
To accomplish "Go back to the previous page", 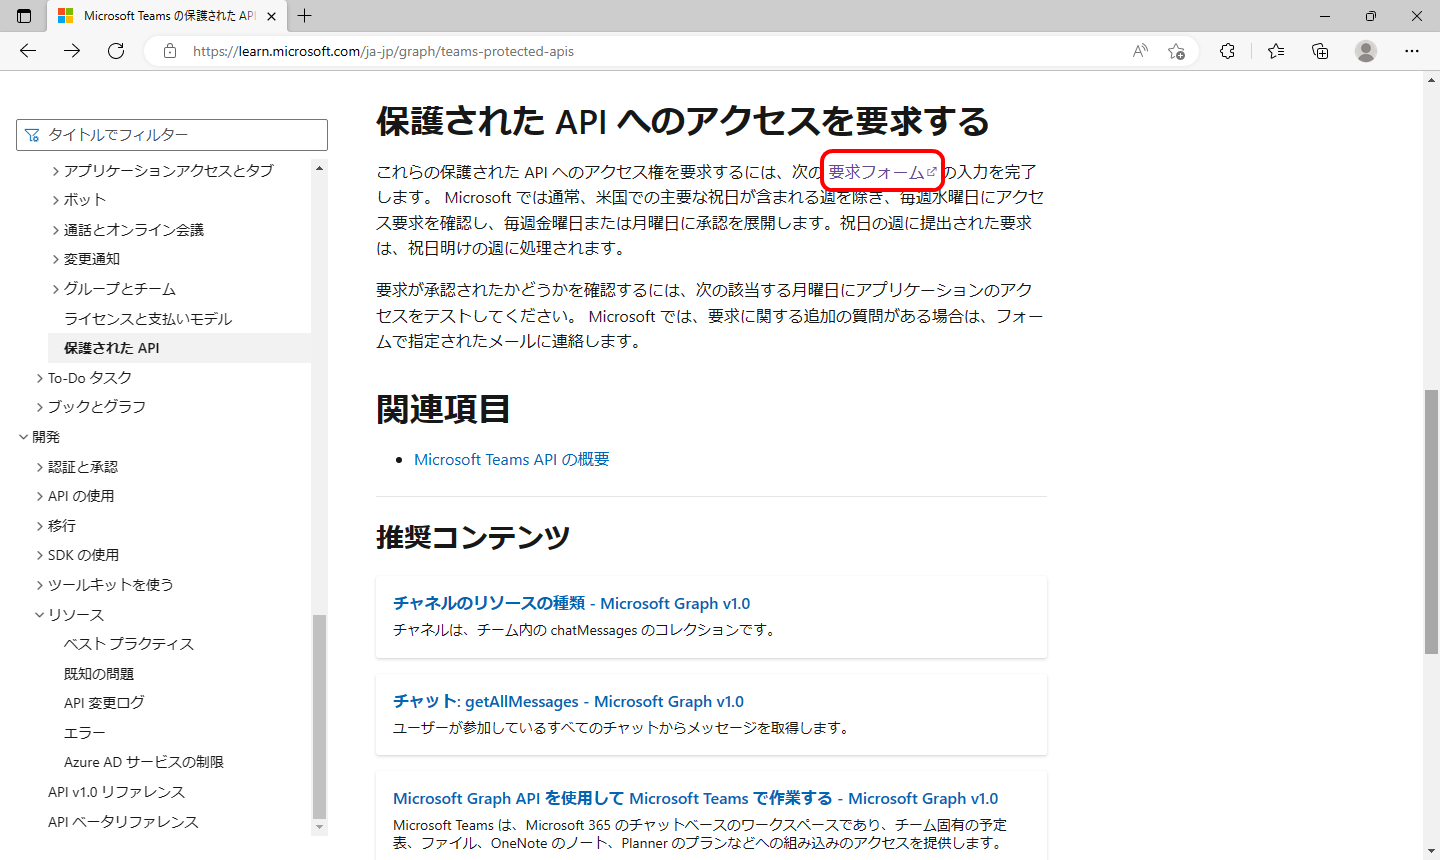I will [x=28, y=51].
